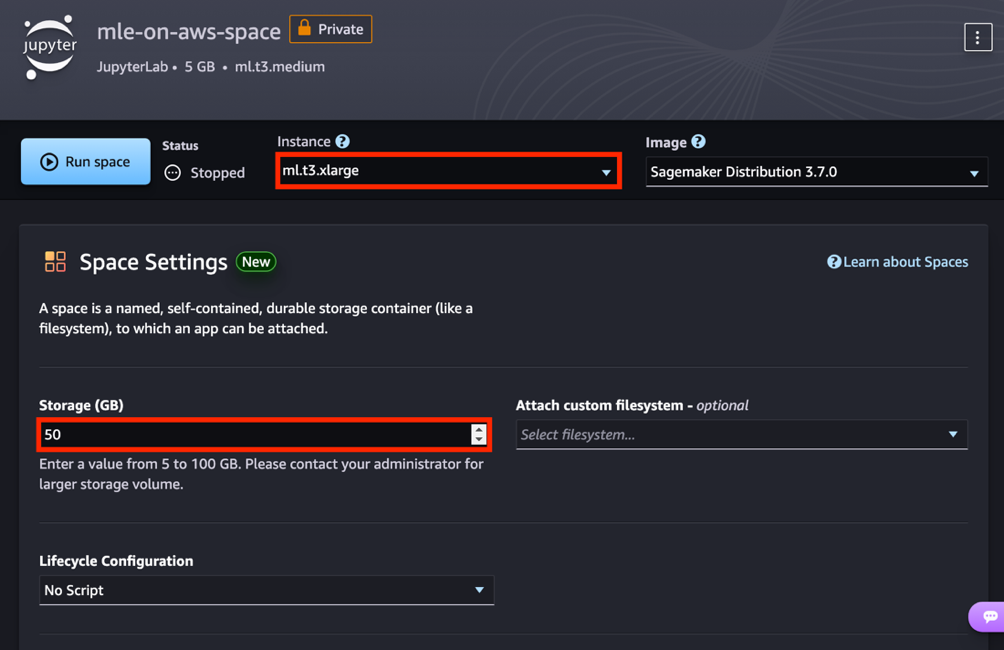The image size is (1004, 650).
Task: Open the Select filesystem dropdown
Action: coord(741,435)
